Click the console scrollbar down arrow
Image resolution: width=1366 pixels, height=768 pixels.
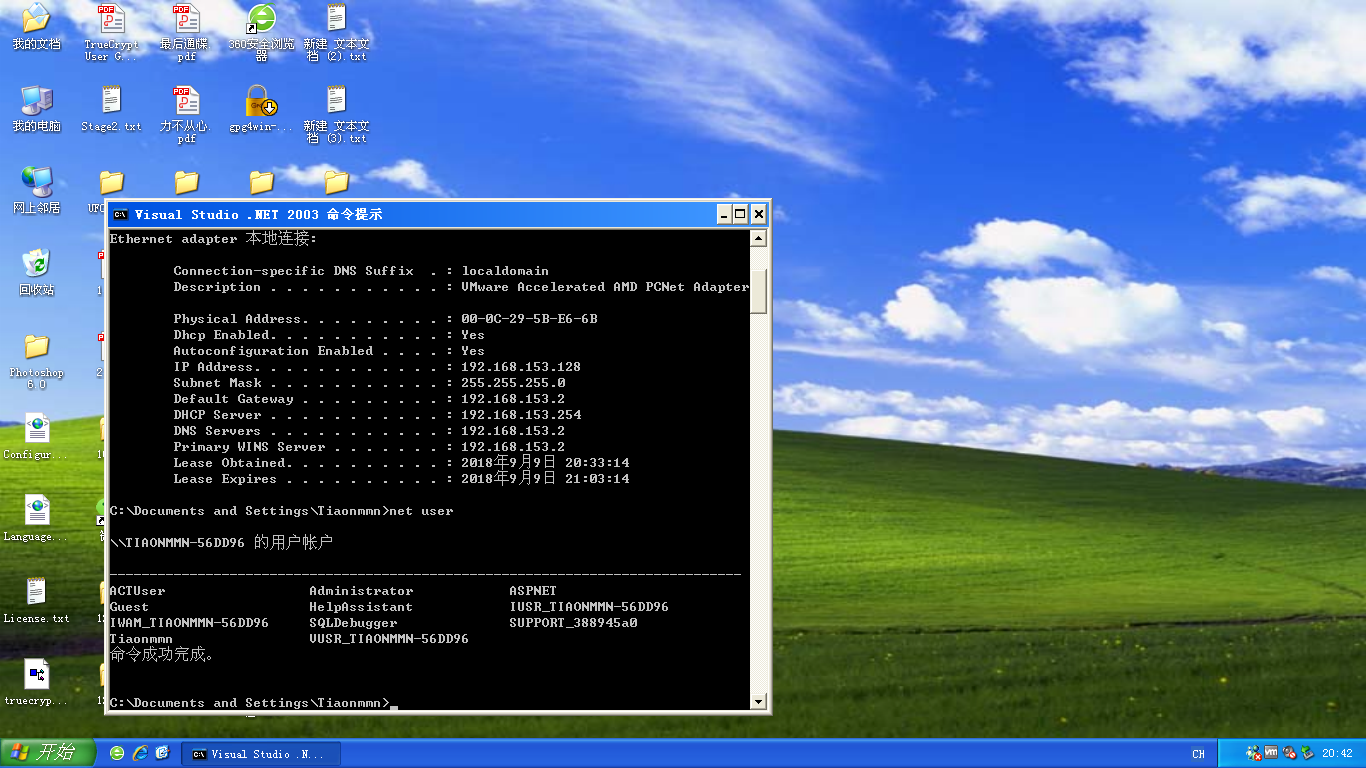758,702
